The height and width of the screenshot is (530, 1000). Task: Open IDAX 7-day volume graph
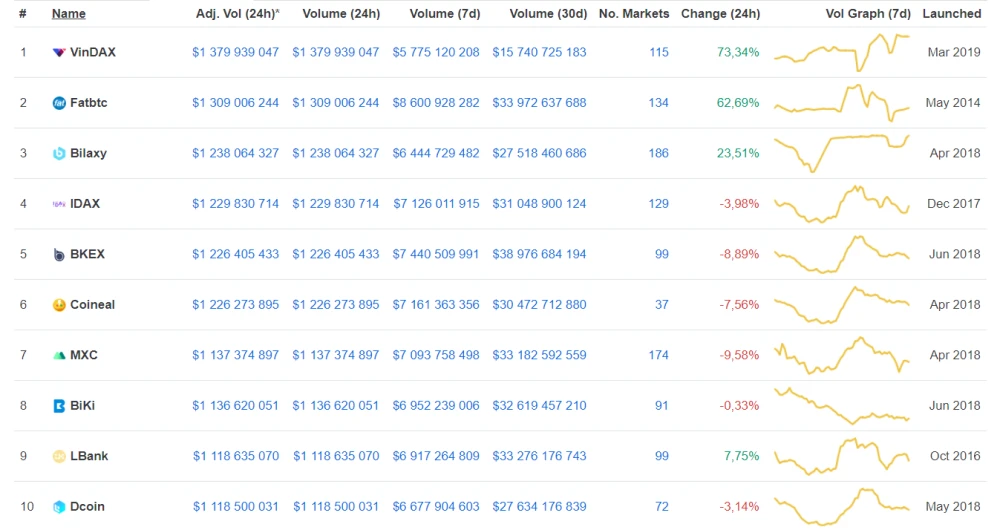842,203
